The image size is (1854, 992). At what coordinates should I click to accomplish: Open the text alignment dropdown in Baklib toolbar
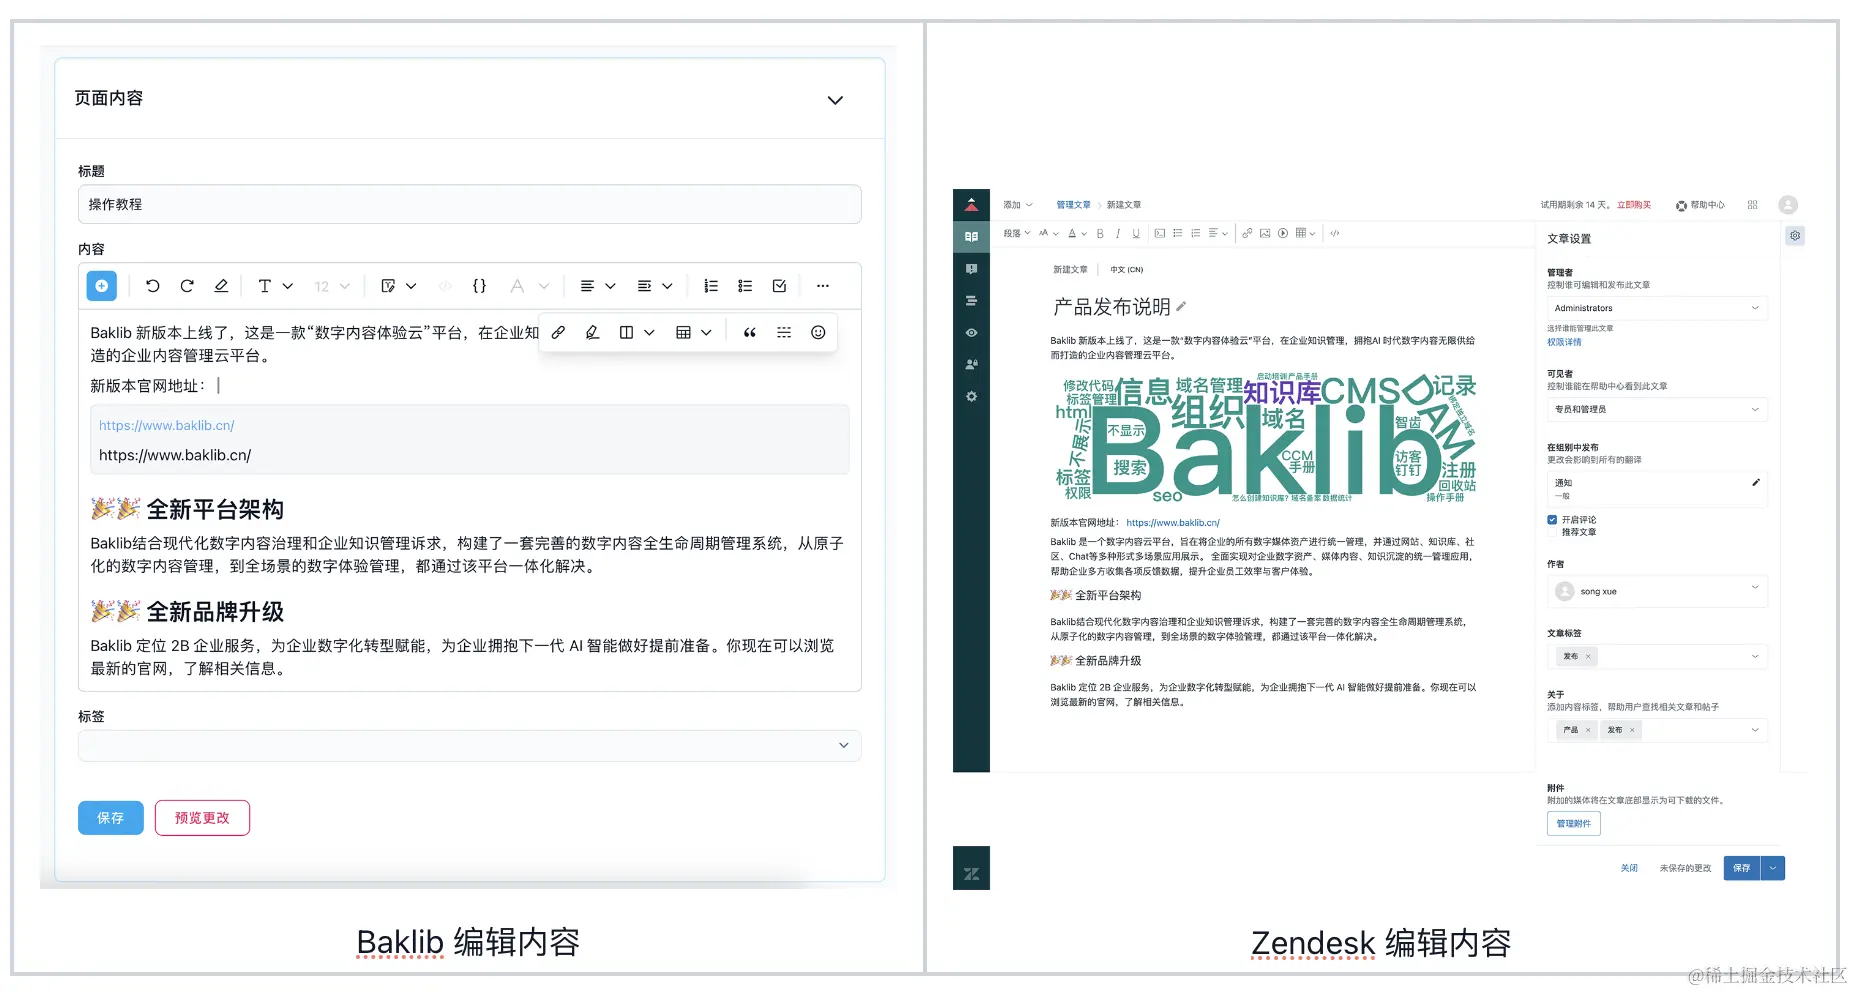pos(598,286)
